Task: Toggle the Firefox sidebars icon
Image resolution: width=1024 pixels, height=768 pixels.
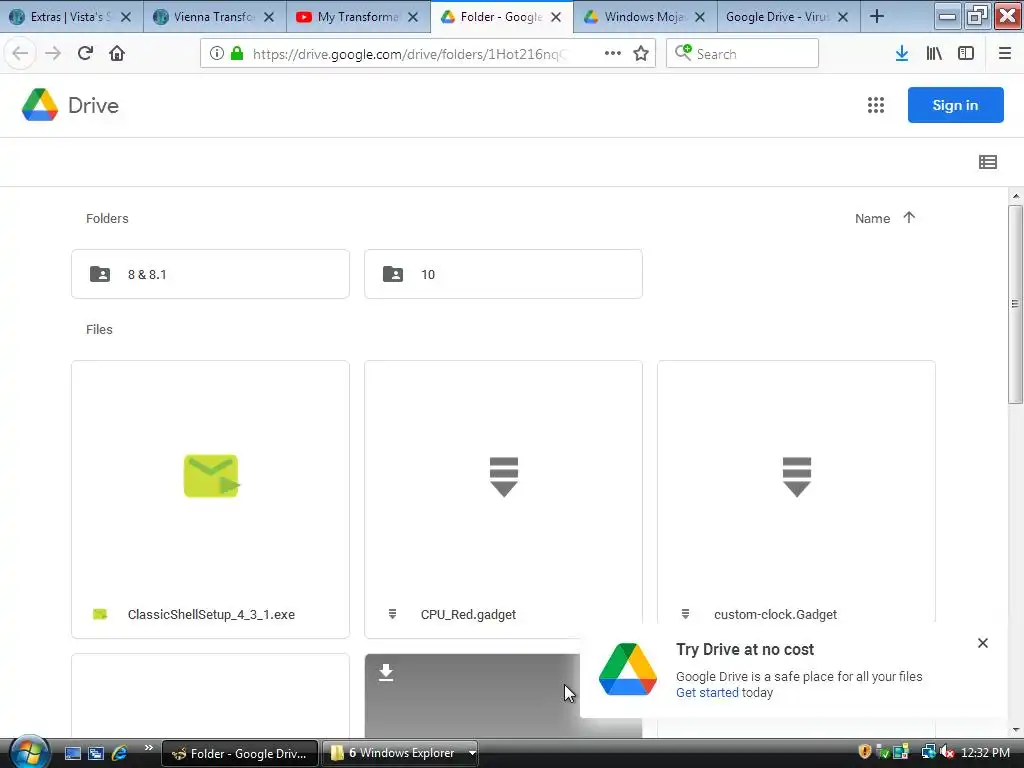Action: (966, 54)
